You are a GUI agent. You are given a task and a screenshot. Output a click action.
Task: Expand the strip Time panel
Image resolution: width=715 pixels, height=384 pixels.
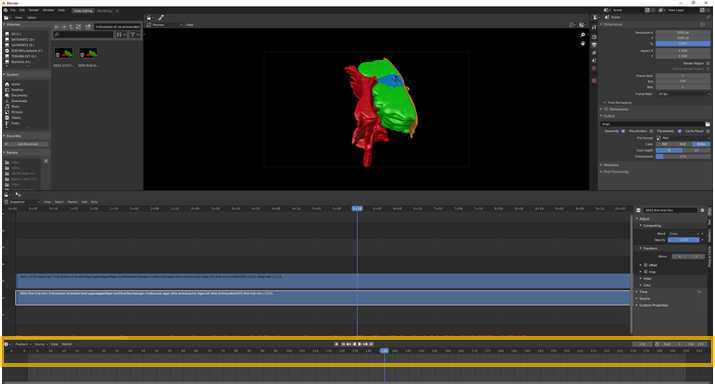(643, 292)
